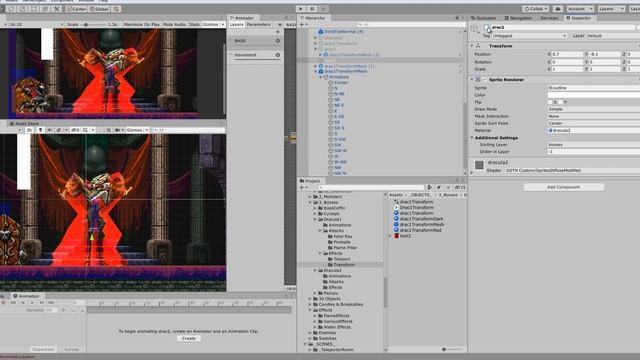Add a new Animator layer with plus
Viewport: 640px width, 360px height.
278,32
